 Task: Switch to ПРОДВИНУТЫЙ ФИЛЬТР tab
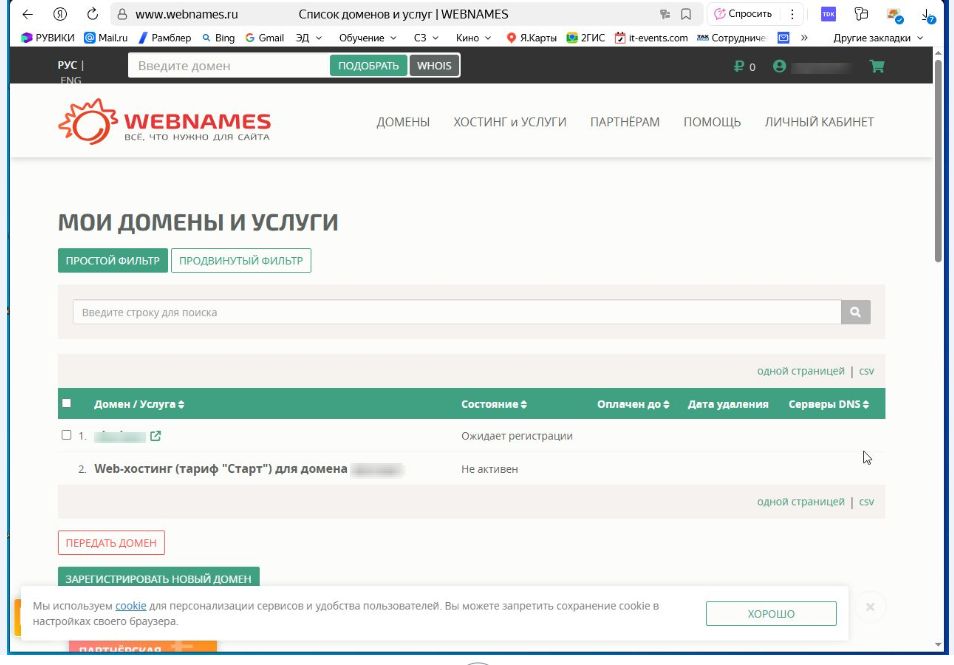241,261
